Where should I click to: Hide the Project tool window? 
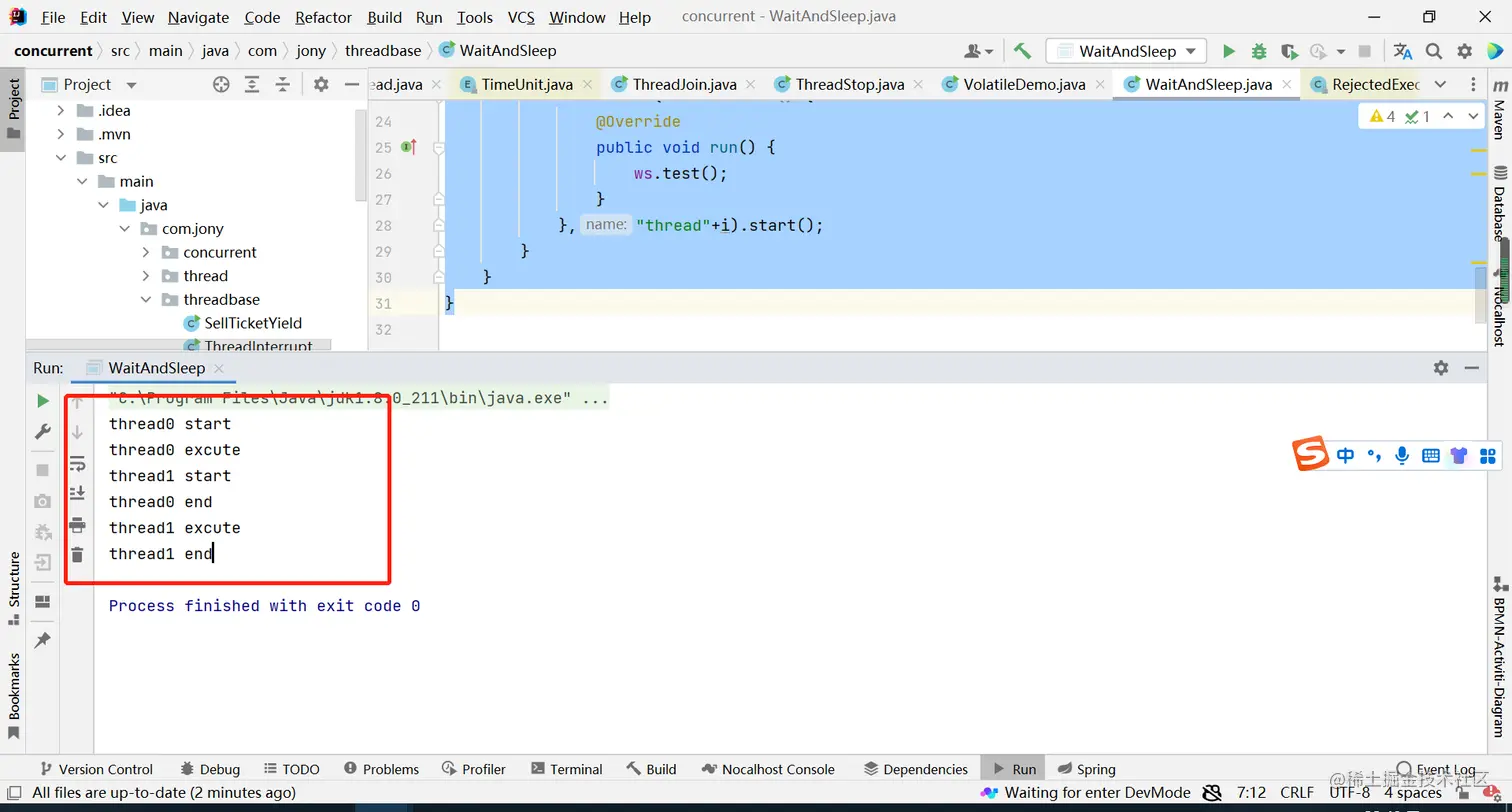pos(351,85)
